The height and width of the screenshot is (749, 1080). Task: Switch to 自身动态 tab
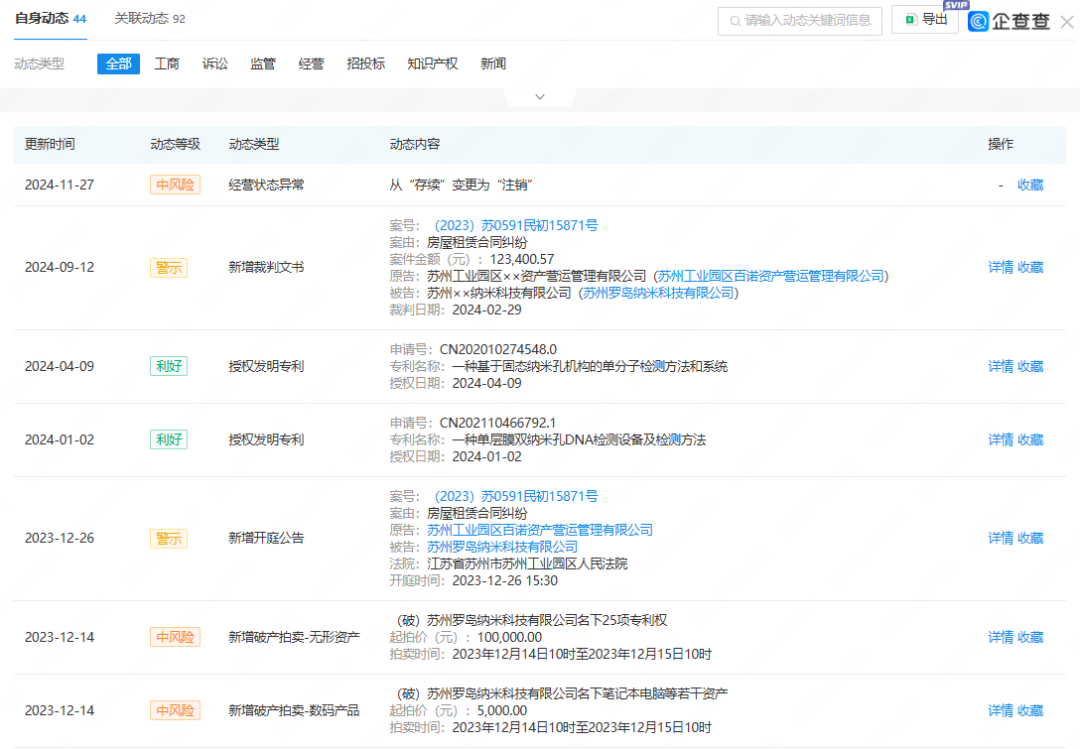pos(50,19)
